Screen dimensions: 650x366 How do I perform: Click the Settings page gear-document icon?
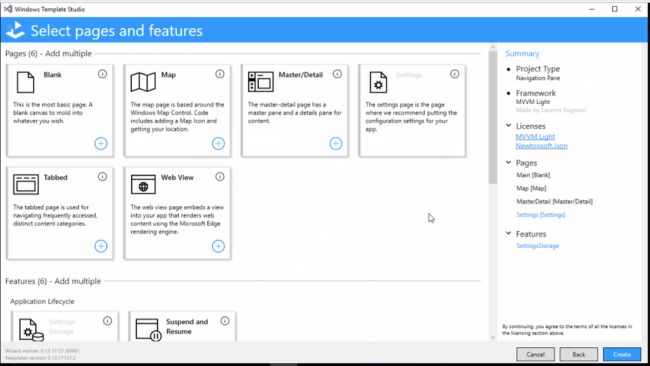[378, 82]
